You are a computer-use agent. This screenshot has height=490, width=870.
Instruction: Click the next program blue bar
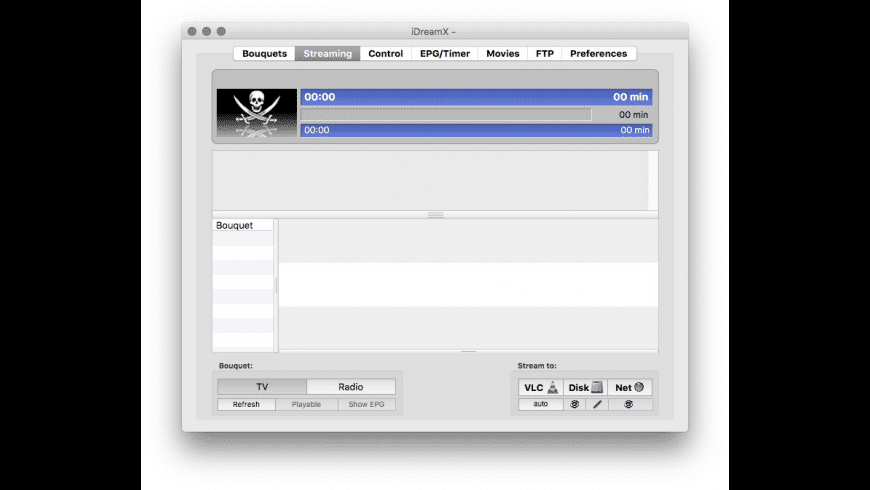(x=477, y=130)
